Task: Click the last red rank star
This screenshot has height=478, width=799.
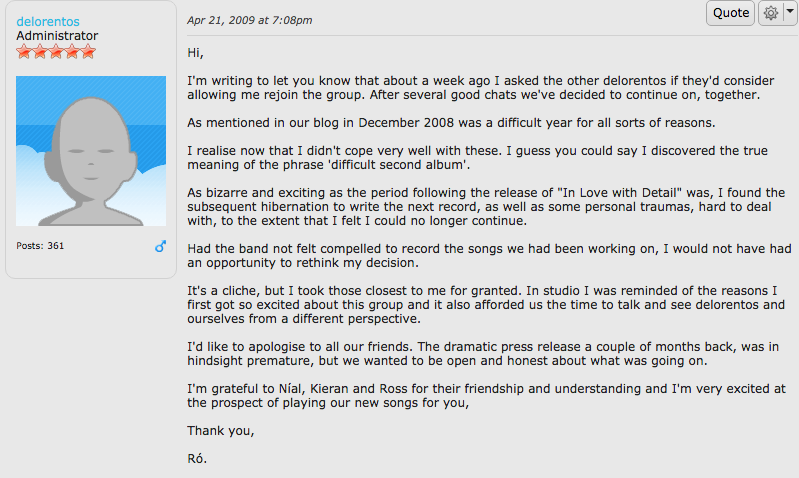Action: coord(88,51)
